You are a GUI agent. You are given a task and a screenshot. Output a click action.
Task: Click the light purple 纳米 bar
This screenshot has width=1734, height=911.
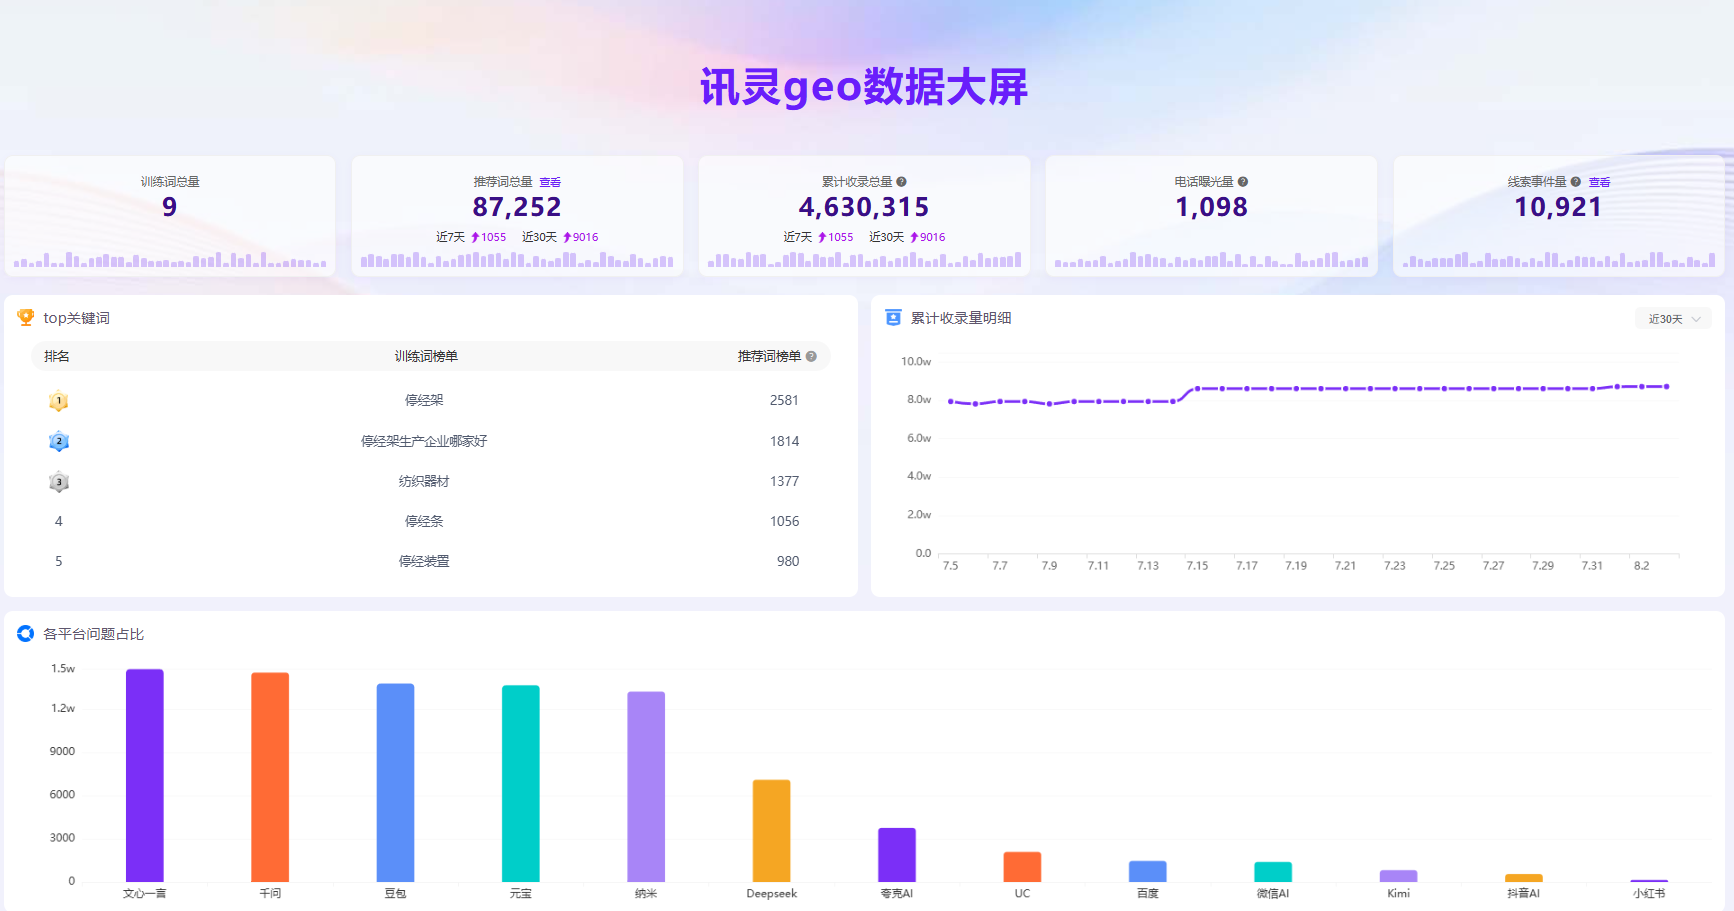646,787
